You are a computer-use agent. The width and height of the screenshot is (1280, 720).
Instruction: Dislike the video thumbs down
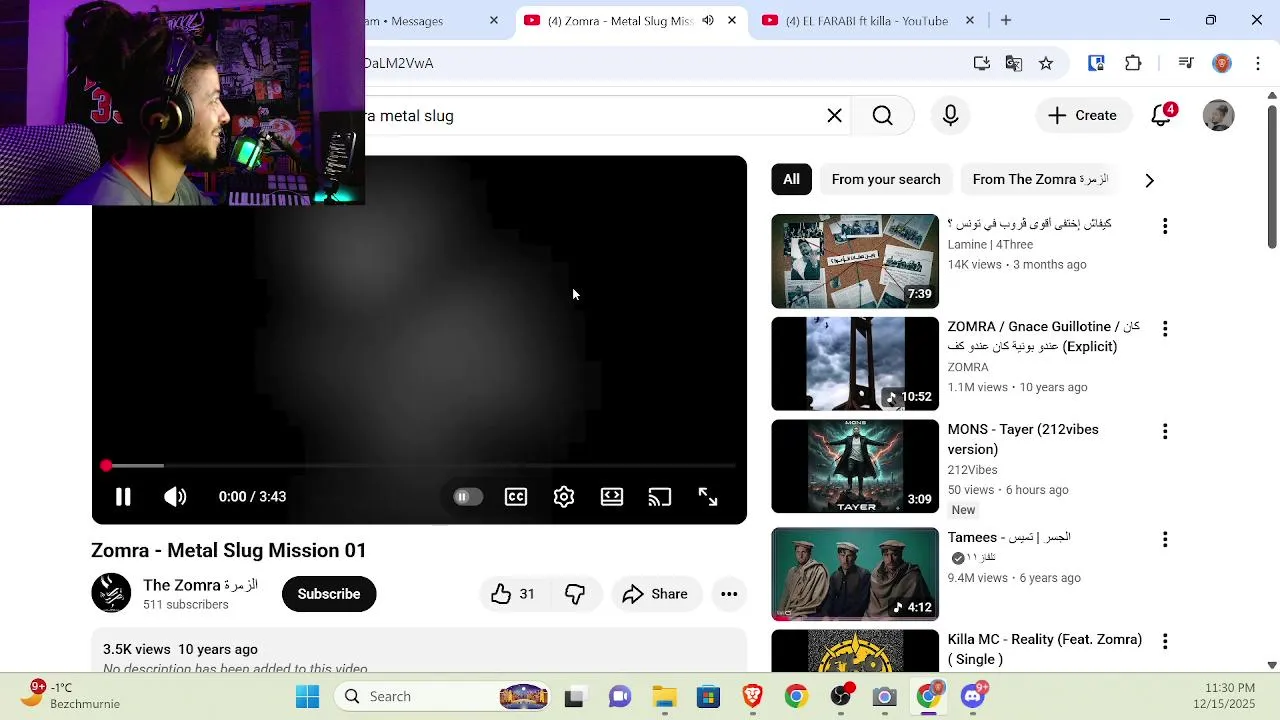[x=575, y=594]
